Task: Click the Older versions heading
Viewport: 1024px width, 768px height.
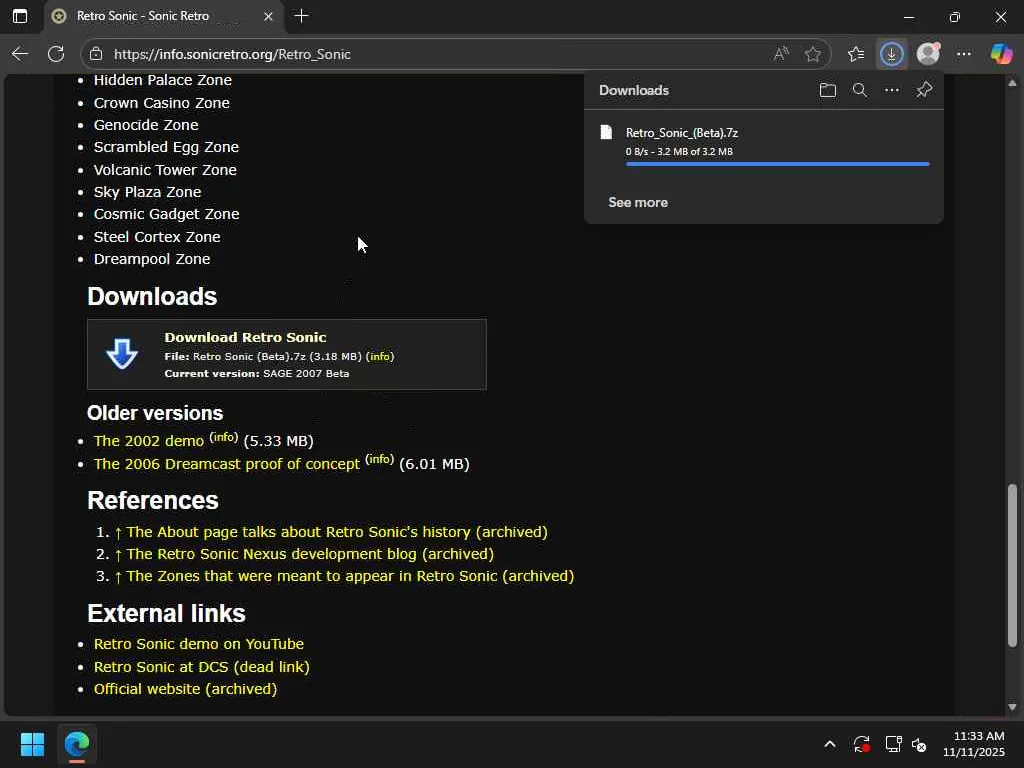Action: coord(155,413)
